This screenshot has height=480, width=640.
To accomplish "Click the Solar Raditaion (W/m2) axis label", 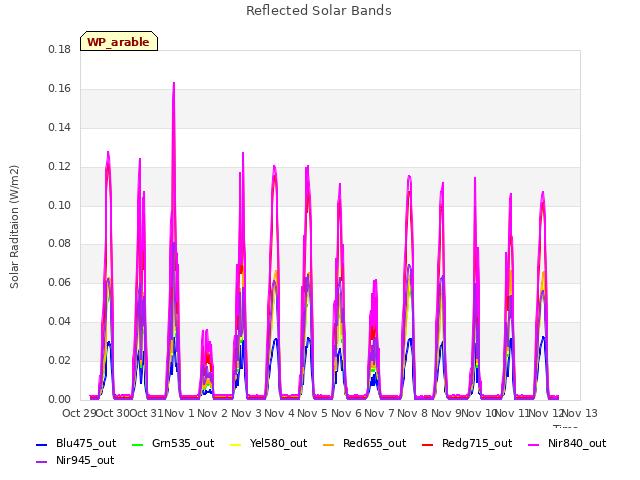I will click(14, 227).
